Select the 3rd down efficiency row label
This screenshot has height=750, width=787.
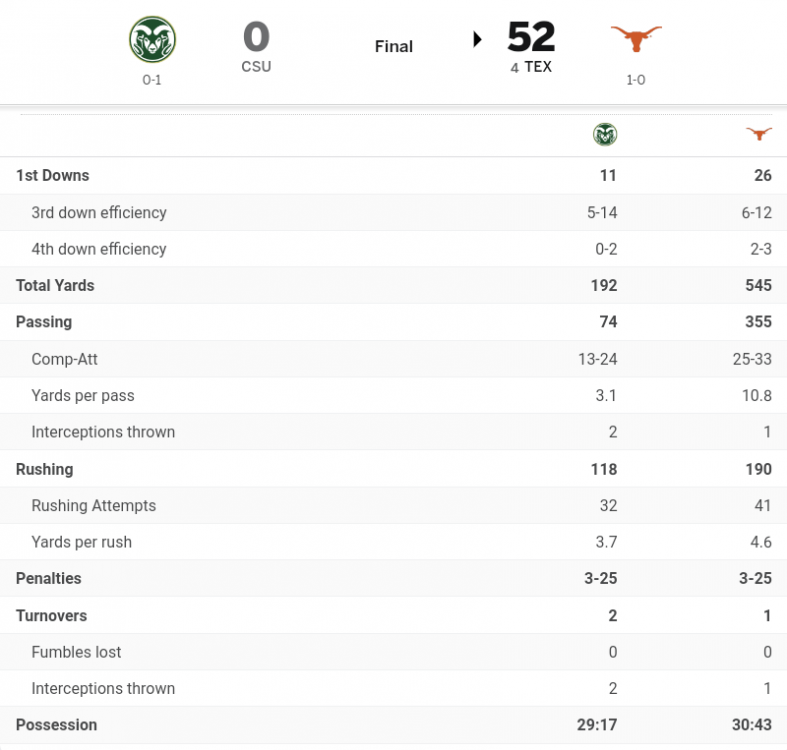click(99, 212)
